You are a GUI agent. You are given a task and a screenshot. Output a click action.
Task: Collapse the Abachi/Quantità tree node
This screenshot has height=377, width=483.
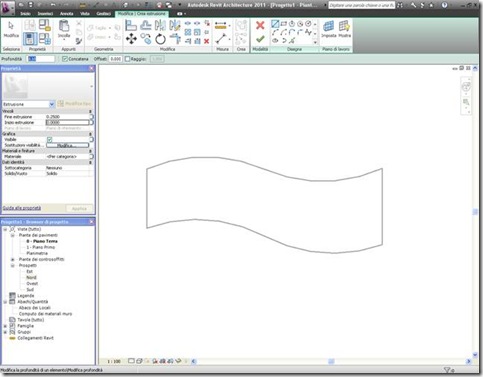(x=5, y=302)
